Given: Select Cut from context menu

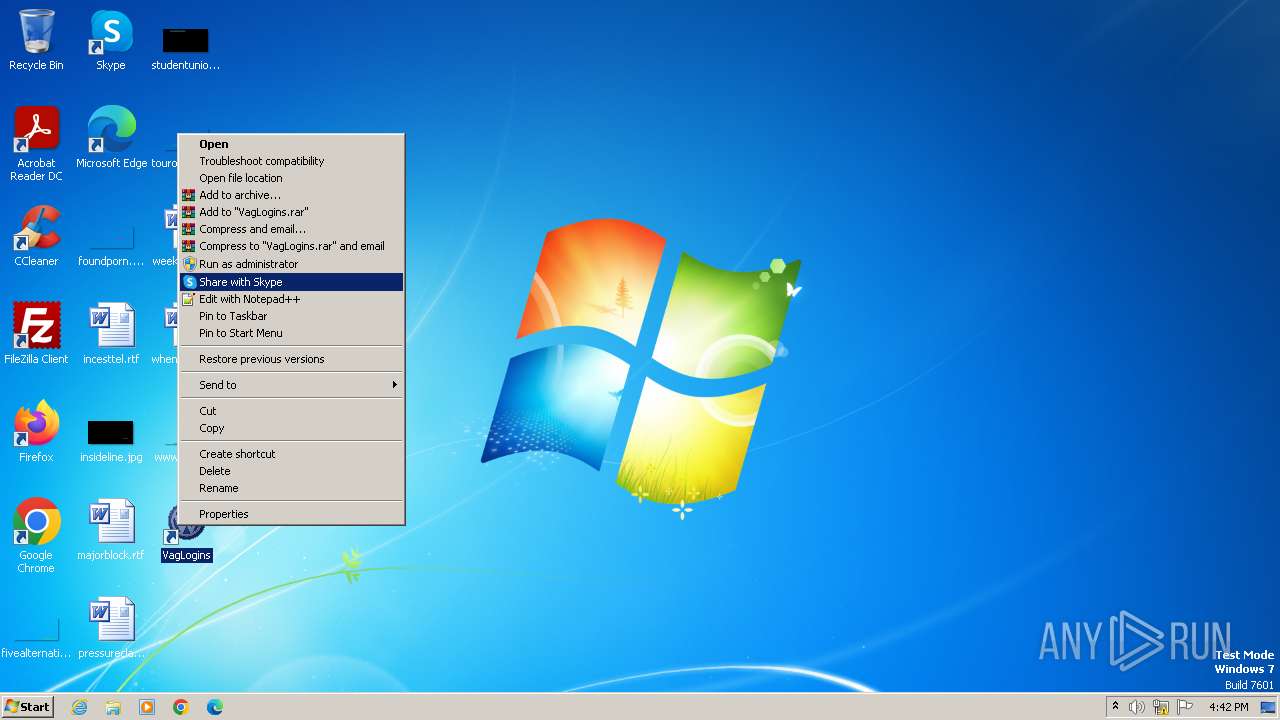Looking at the screenshot, I should point(291,411).
